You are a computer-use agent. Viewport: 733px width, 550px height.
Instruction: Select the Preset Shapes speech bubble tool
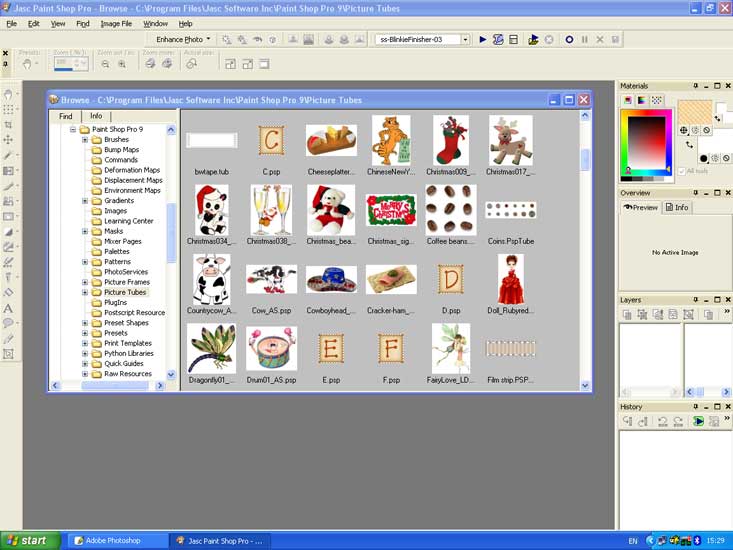8,323
